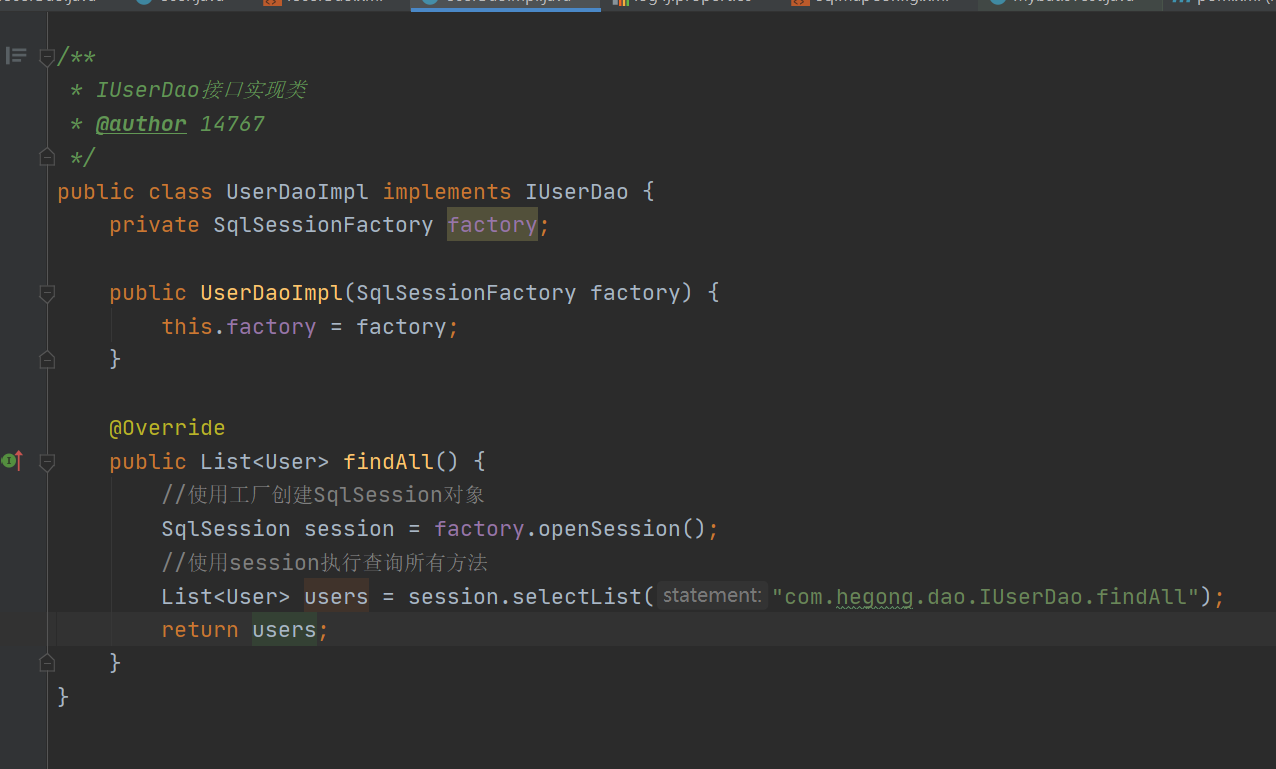Click the comment about creating SqlSession object
The image size is (1276, 769).
[323, 495]
